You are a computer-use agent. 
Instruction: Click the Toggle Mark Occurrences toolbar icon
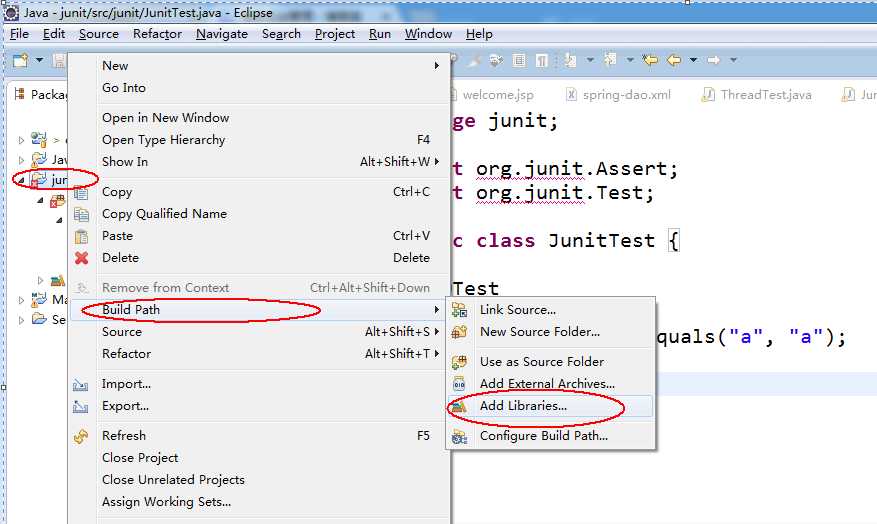pos(474,60)
